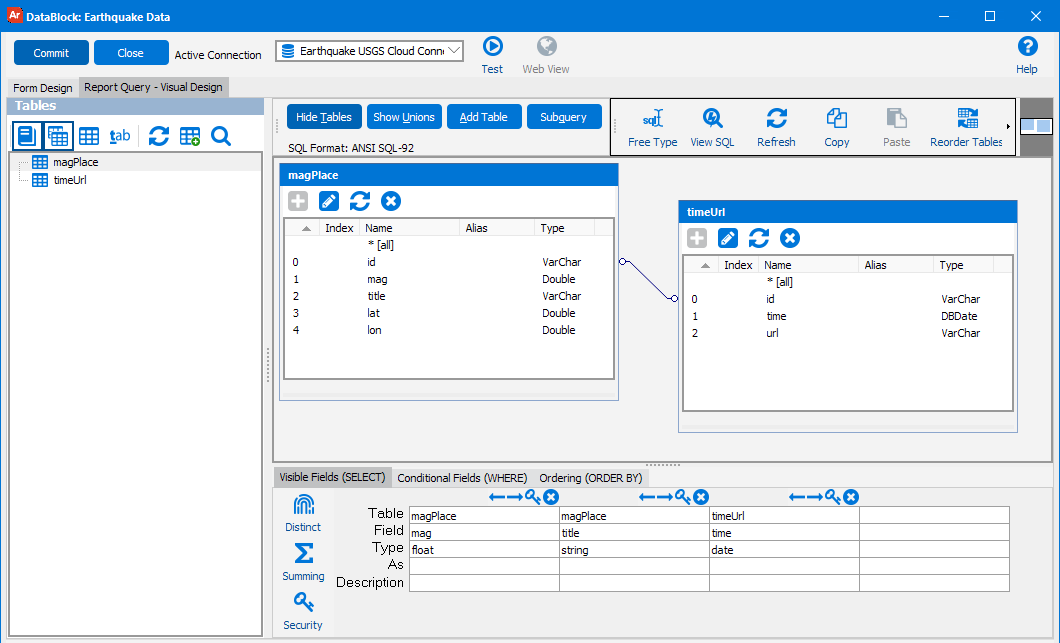1060x643 pixels.
Task: Select the mag field row in magPlace
Action: click(448, 279)
